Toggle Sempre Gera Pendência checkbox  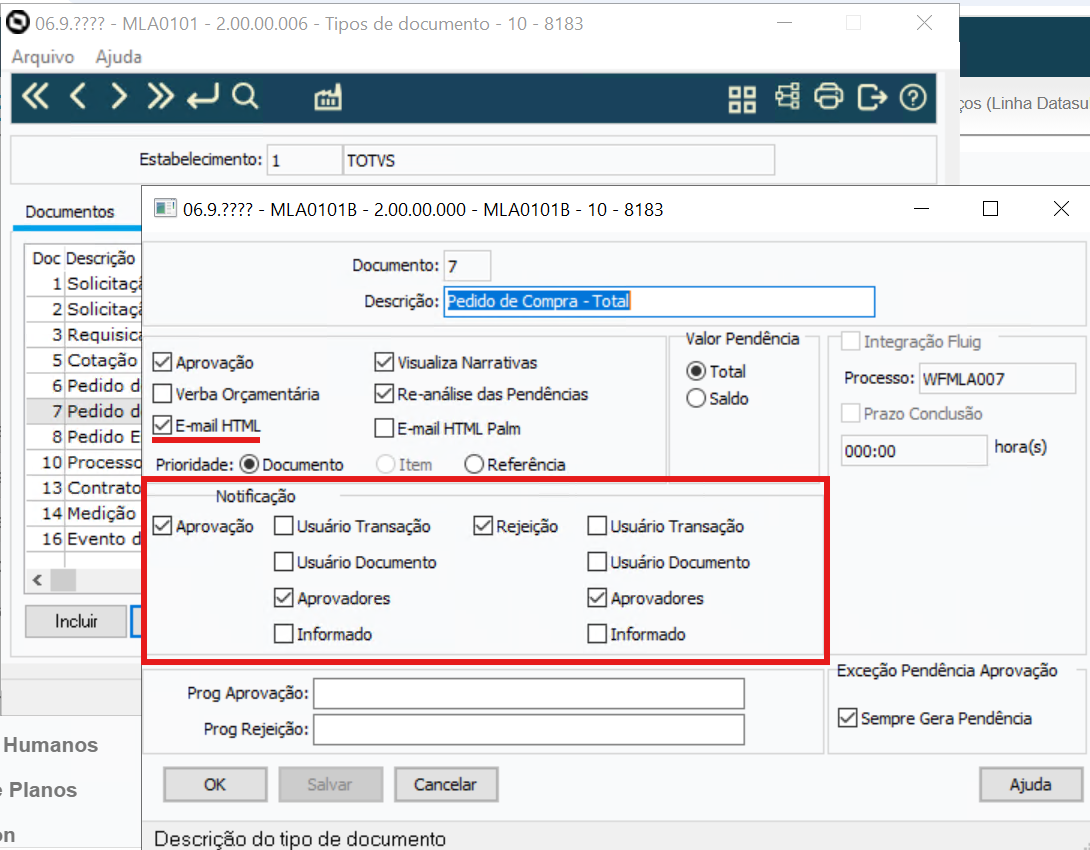pyautogui.click(x=847, y=718)
